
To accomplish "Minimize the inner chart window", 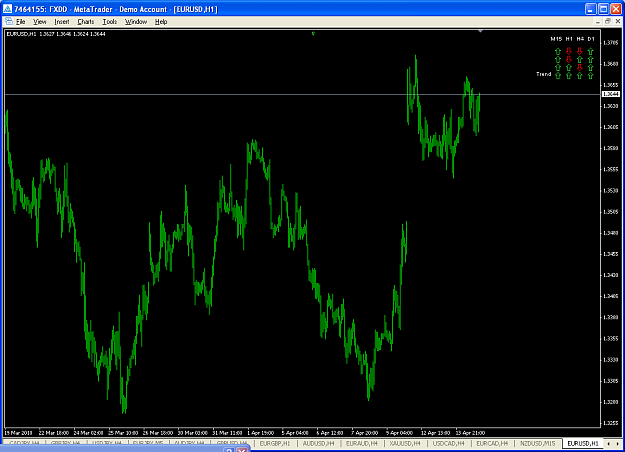I will coord(597,22).
